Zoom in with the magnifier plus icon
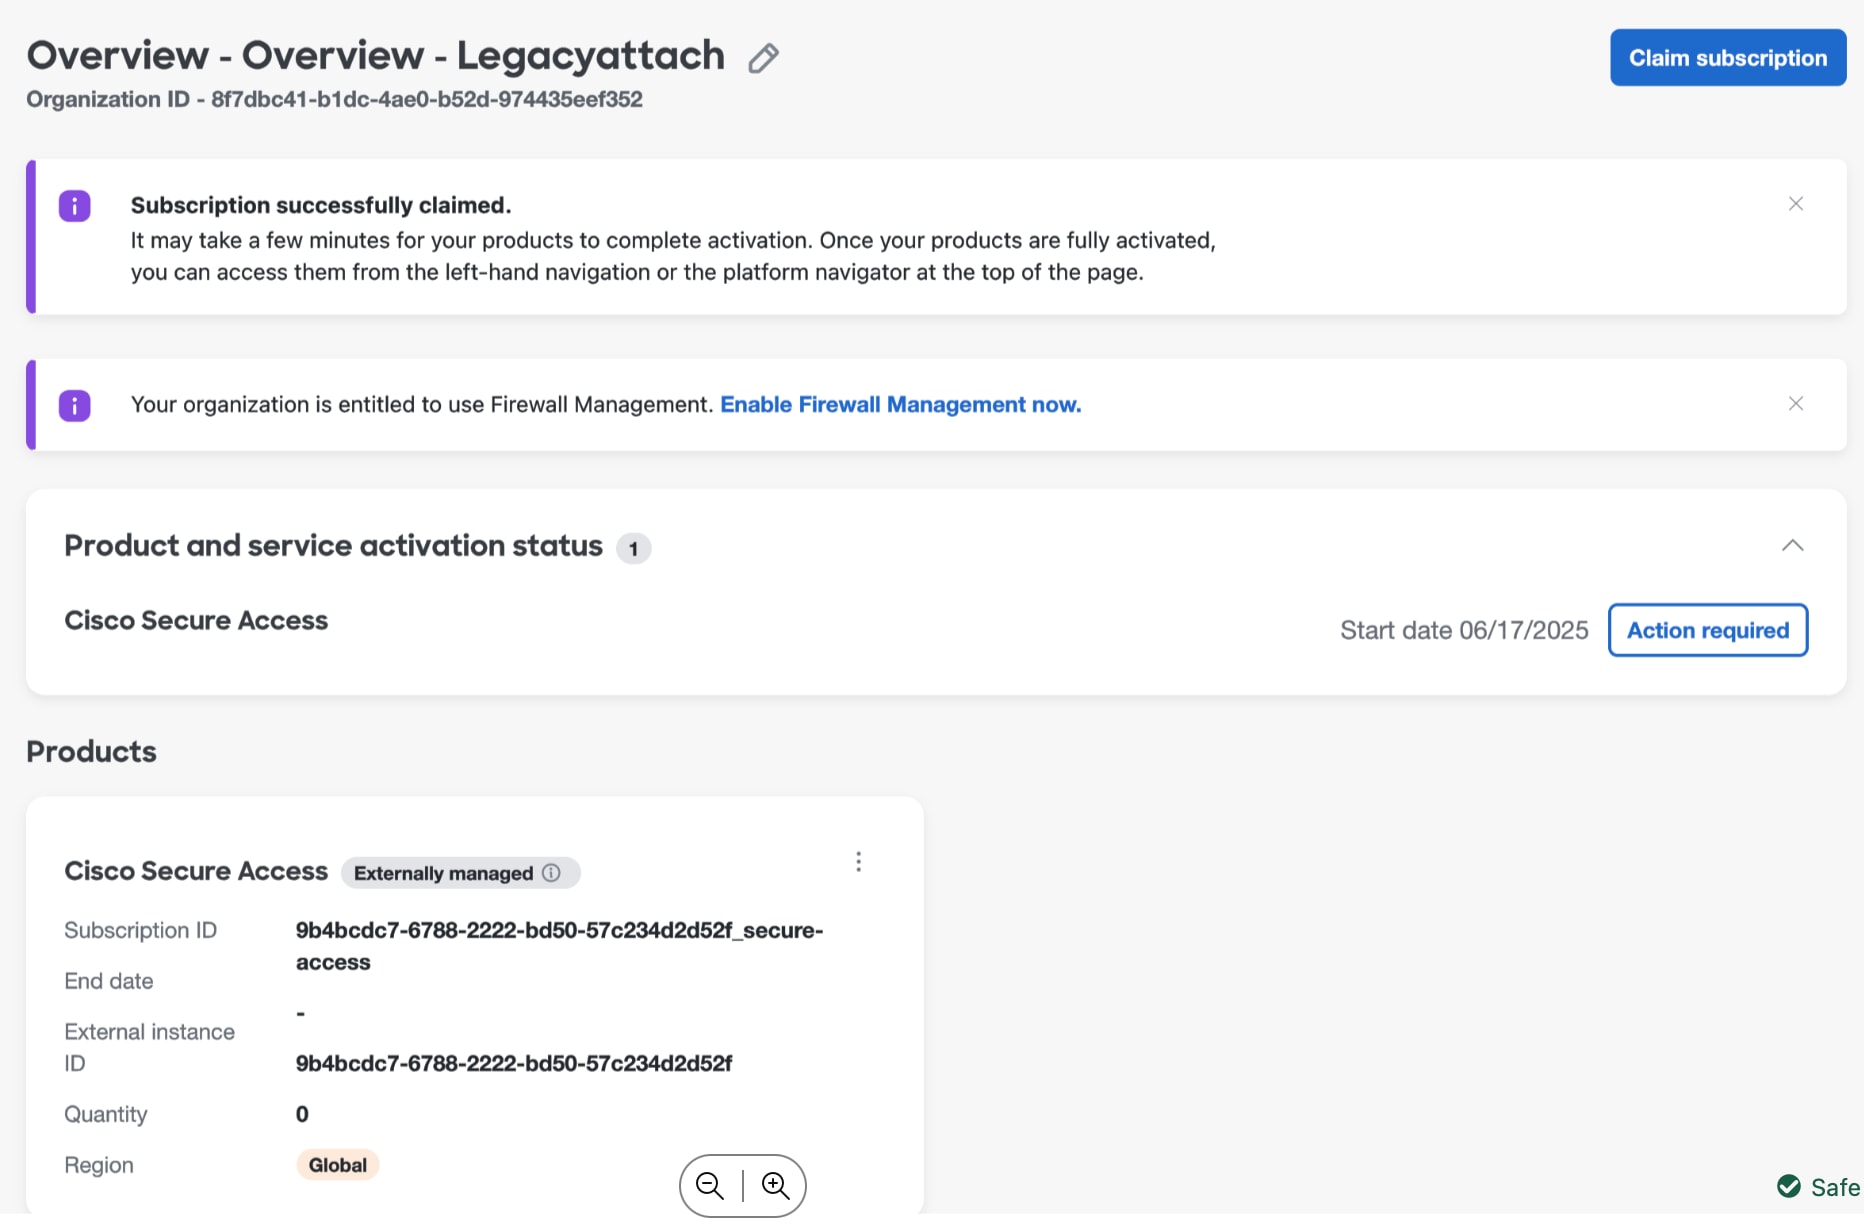1864x1228 pixels. (776, 1186)
